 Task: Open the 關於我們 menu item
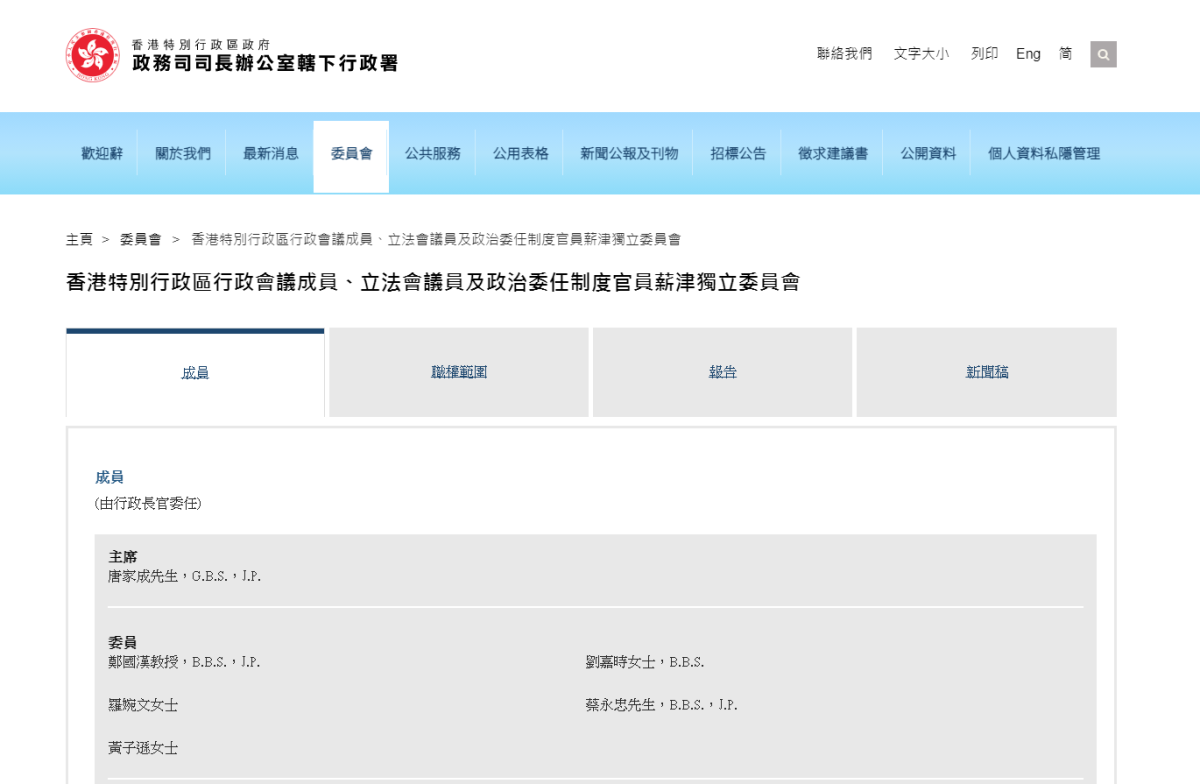tap(183, 154)
